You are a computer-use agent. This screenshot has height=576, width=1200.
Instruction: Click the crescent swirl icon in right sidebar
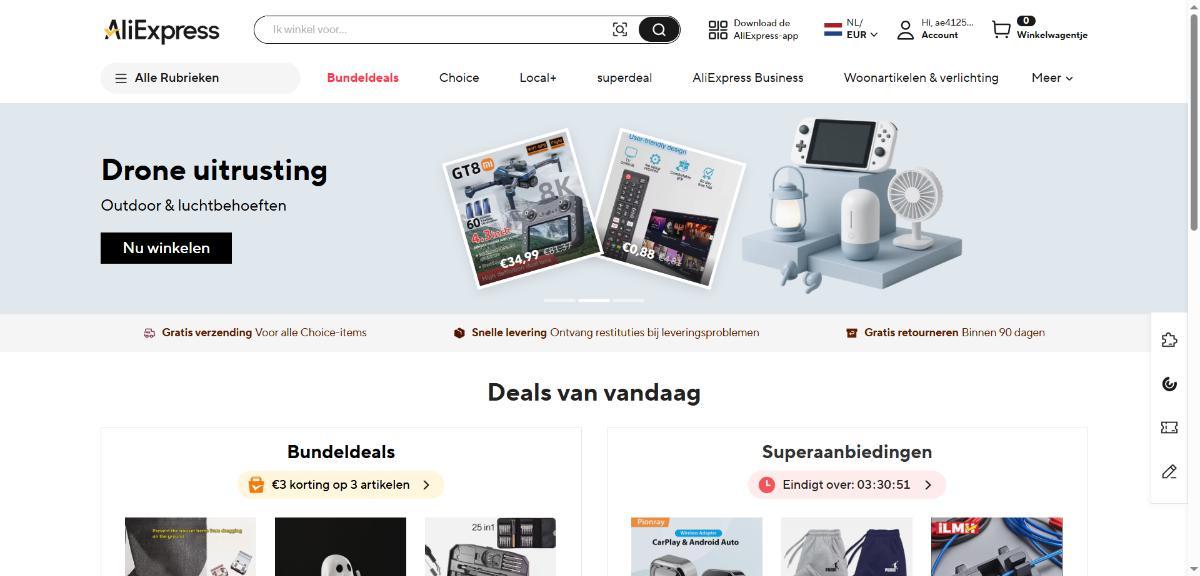[1169, 384]
